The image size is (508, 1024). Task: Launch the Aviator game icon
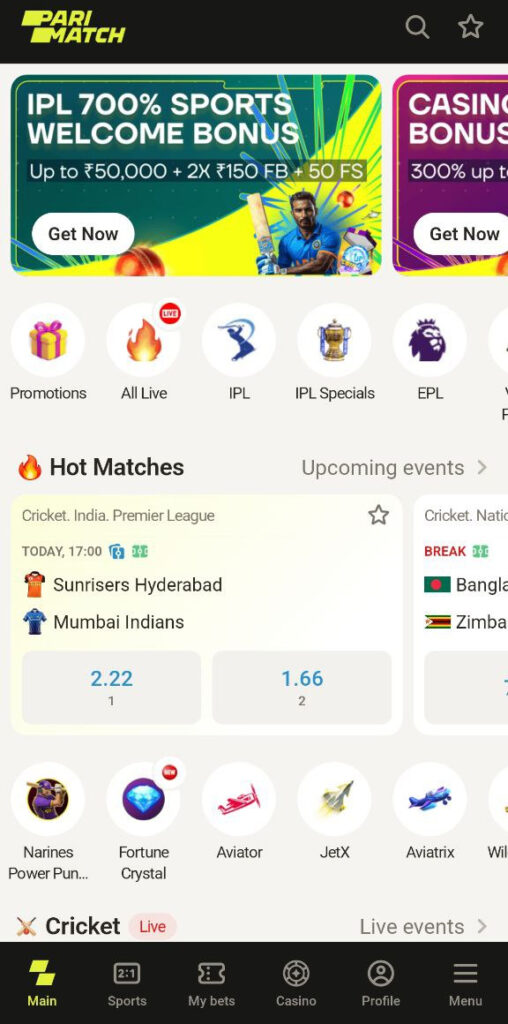[x=239, y=799]
